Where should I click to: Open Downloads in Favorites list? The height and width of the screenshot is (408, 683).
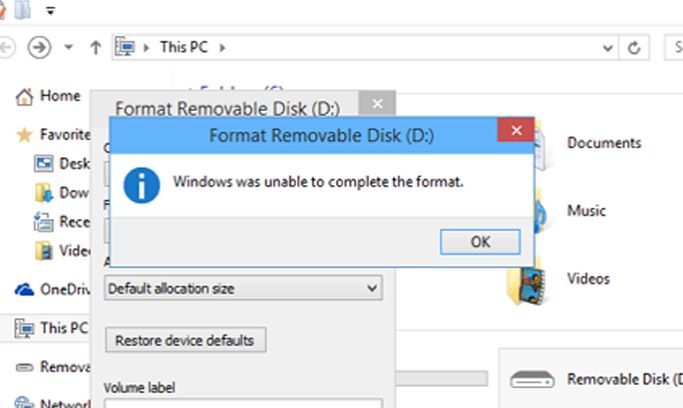(x=74, y=192)
